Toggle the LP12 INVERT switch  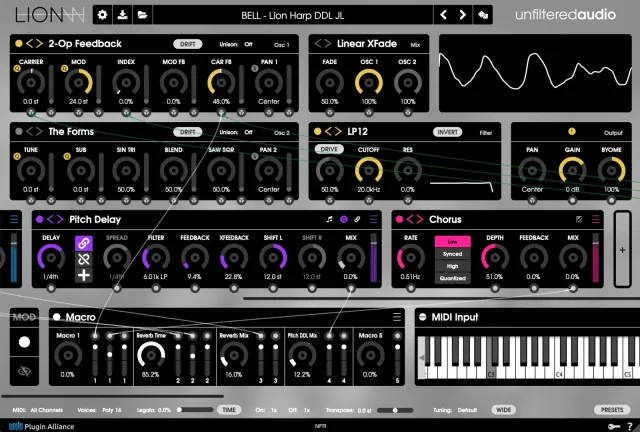click(x=447, y=132)
